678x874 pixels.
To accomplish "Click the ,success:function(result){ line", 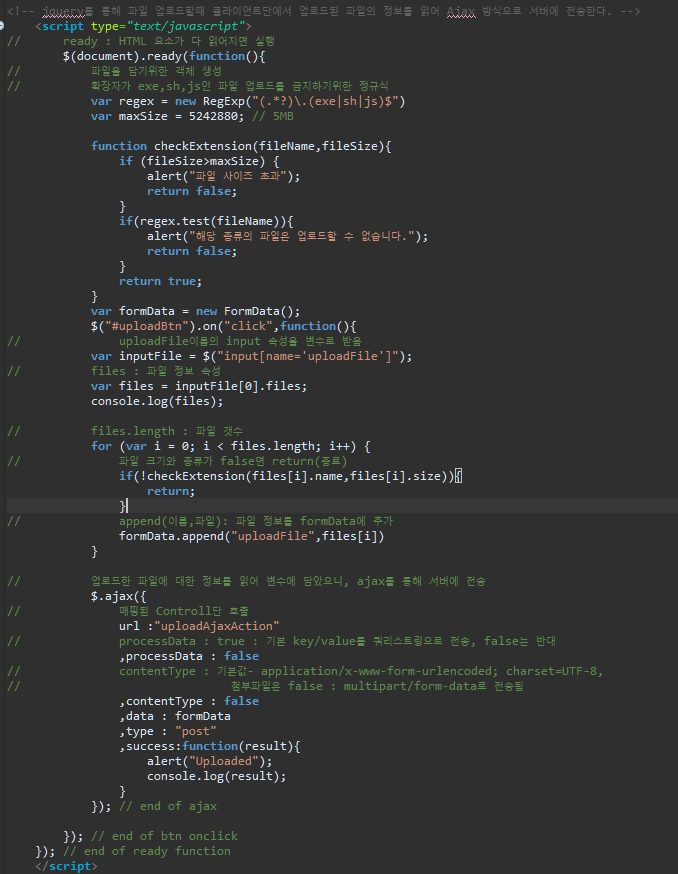I will tap(210, 747).
